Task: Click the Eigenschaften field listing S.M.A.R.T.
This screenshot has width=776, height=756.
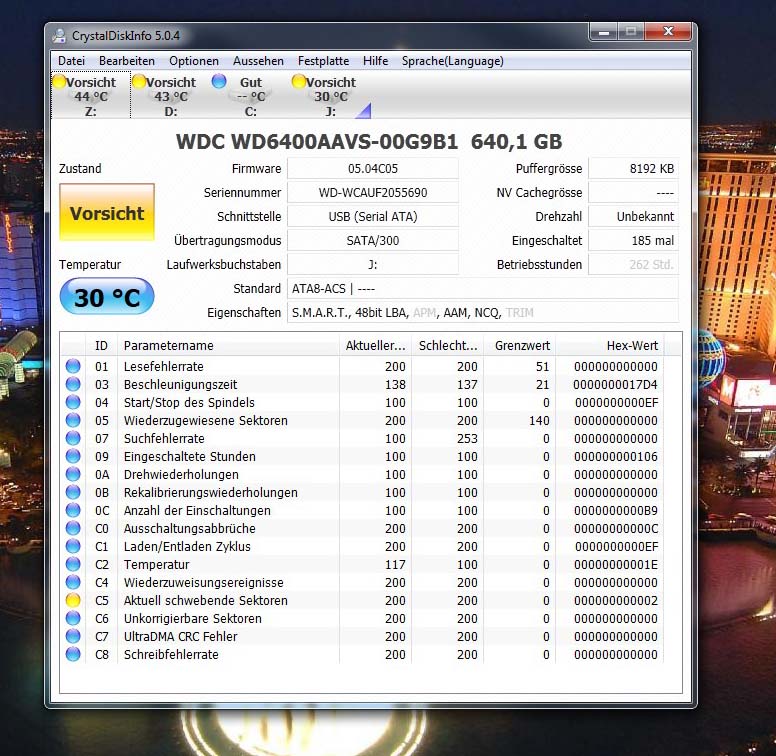Action: tap(483, 313)
